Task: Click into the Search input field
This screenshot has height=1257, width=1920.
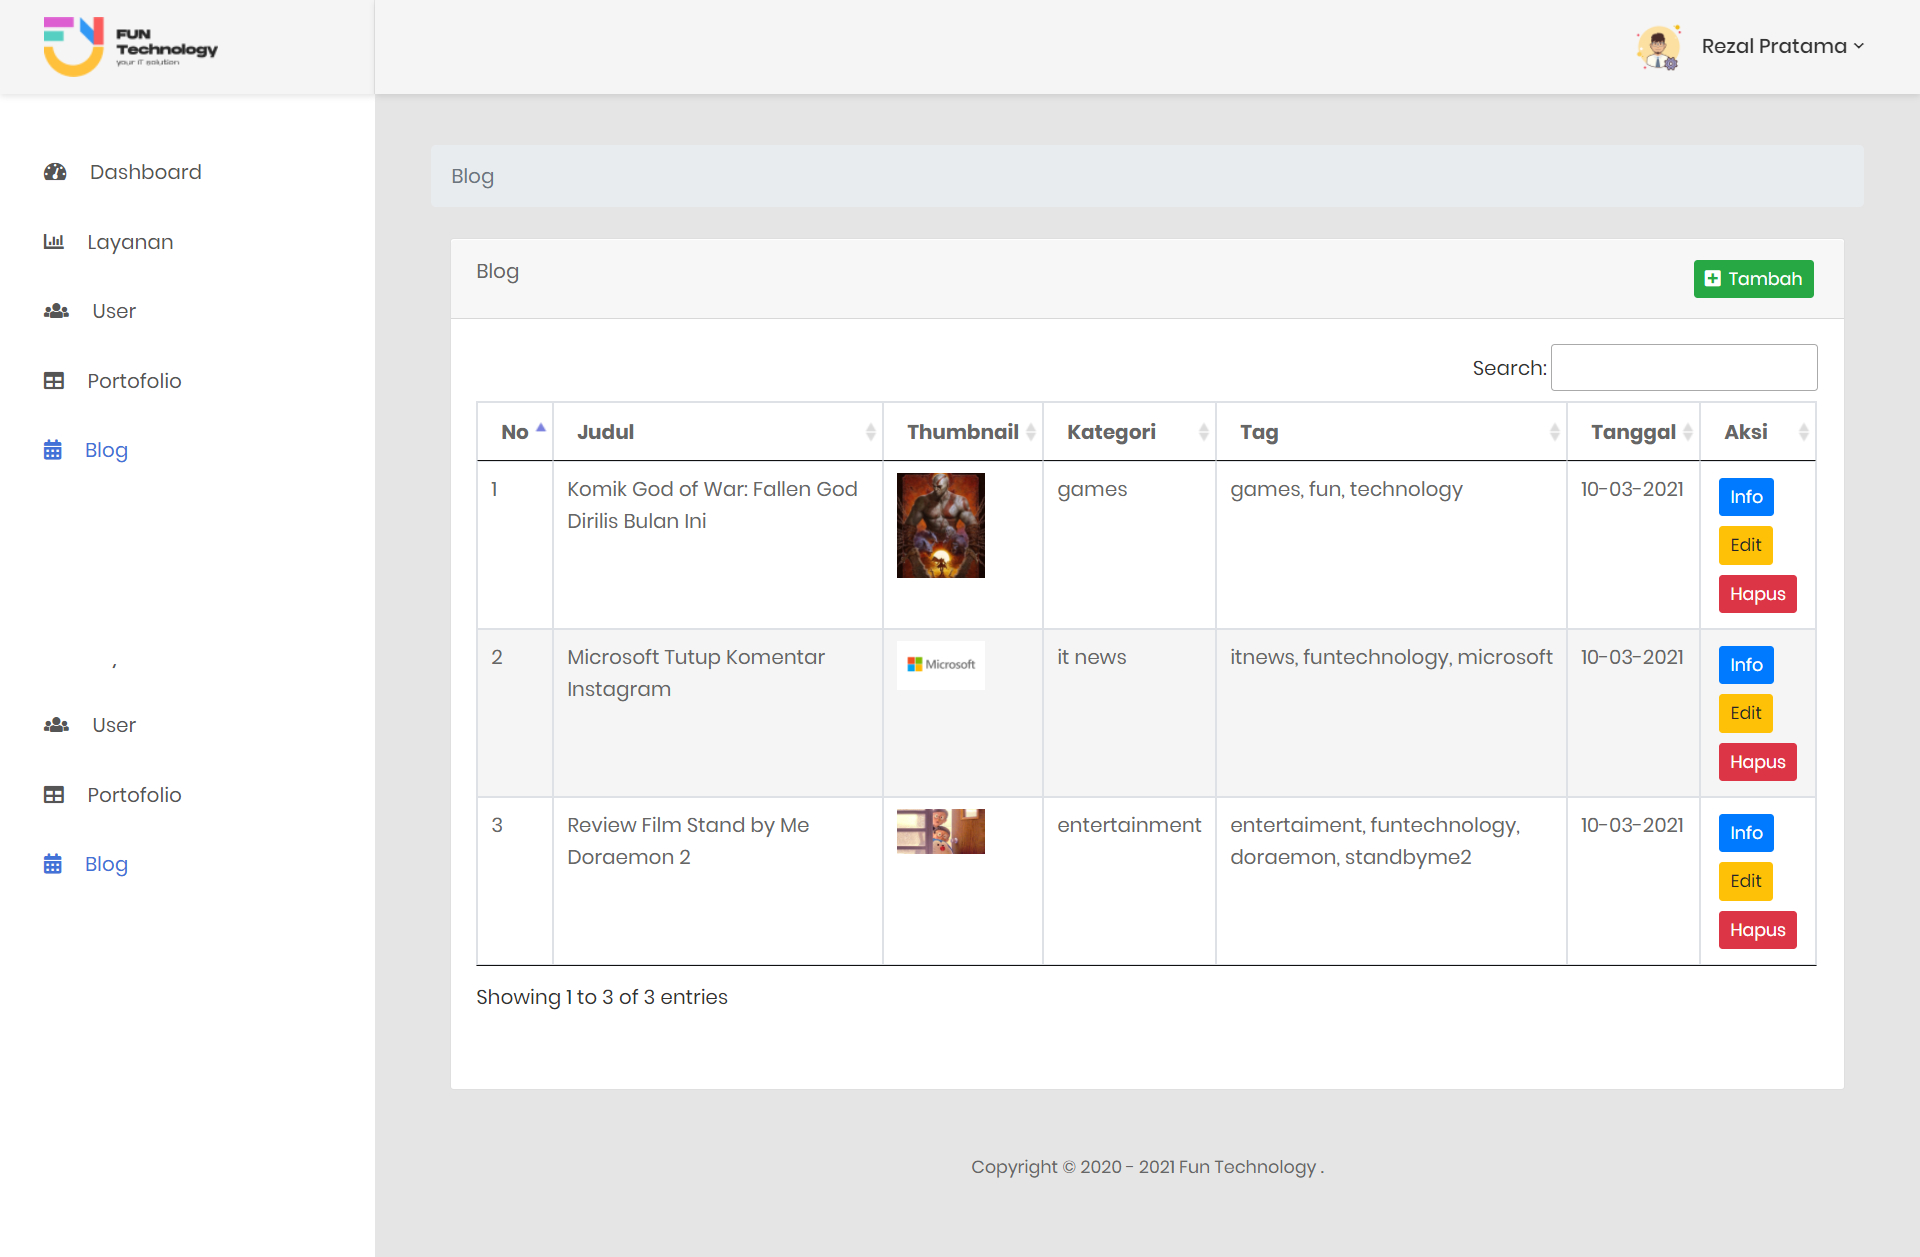Action: click(1683, 368)
